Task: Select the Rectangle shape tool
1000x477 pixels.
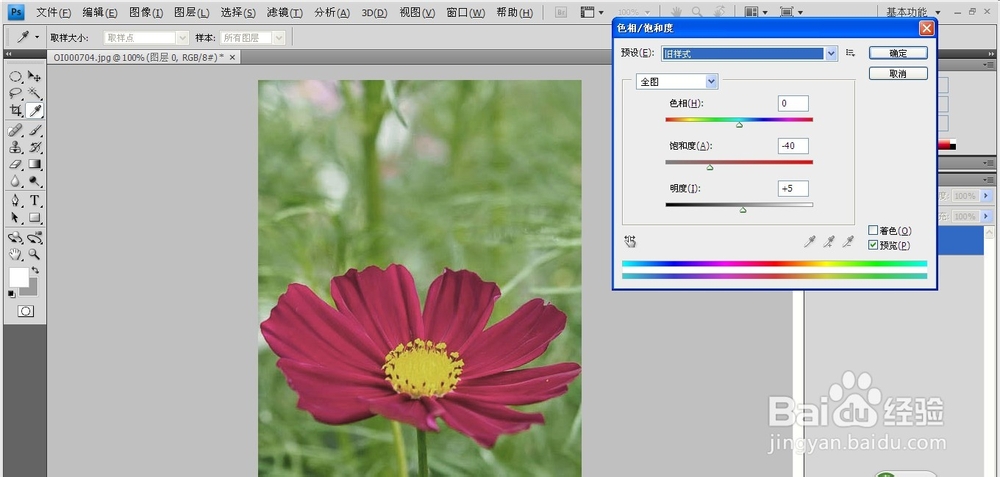Action: click(x=34, y=217)
